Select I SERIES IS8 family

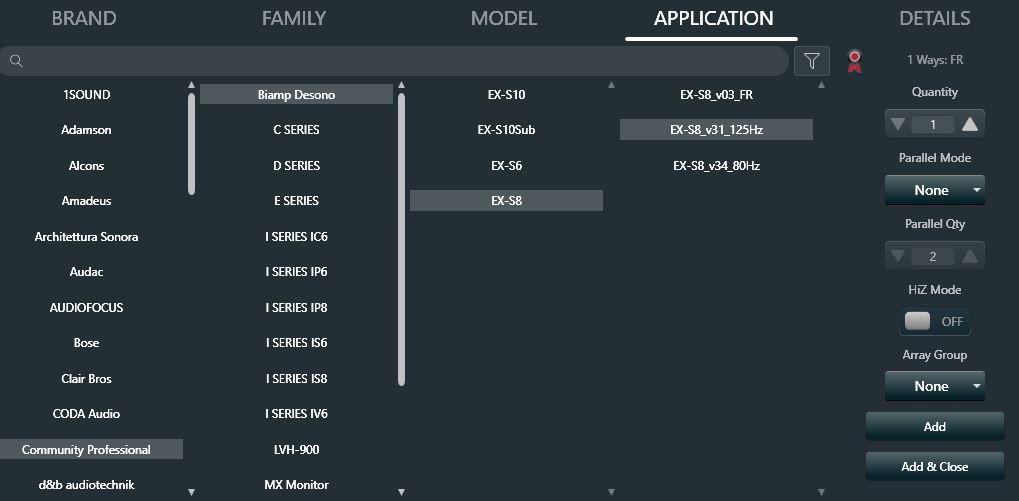[296, 378]
